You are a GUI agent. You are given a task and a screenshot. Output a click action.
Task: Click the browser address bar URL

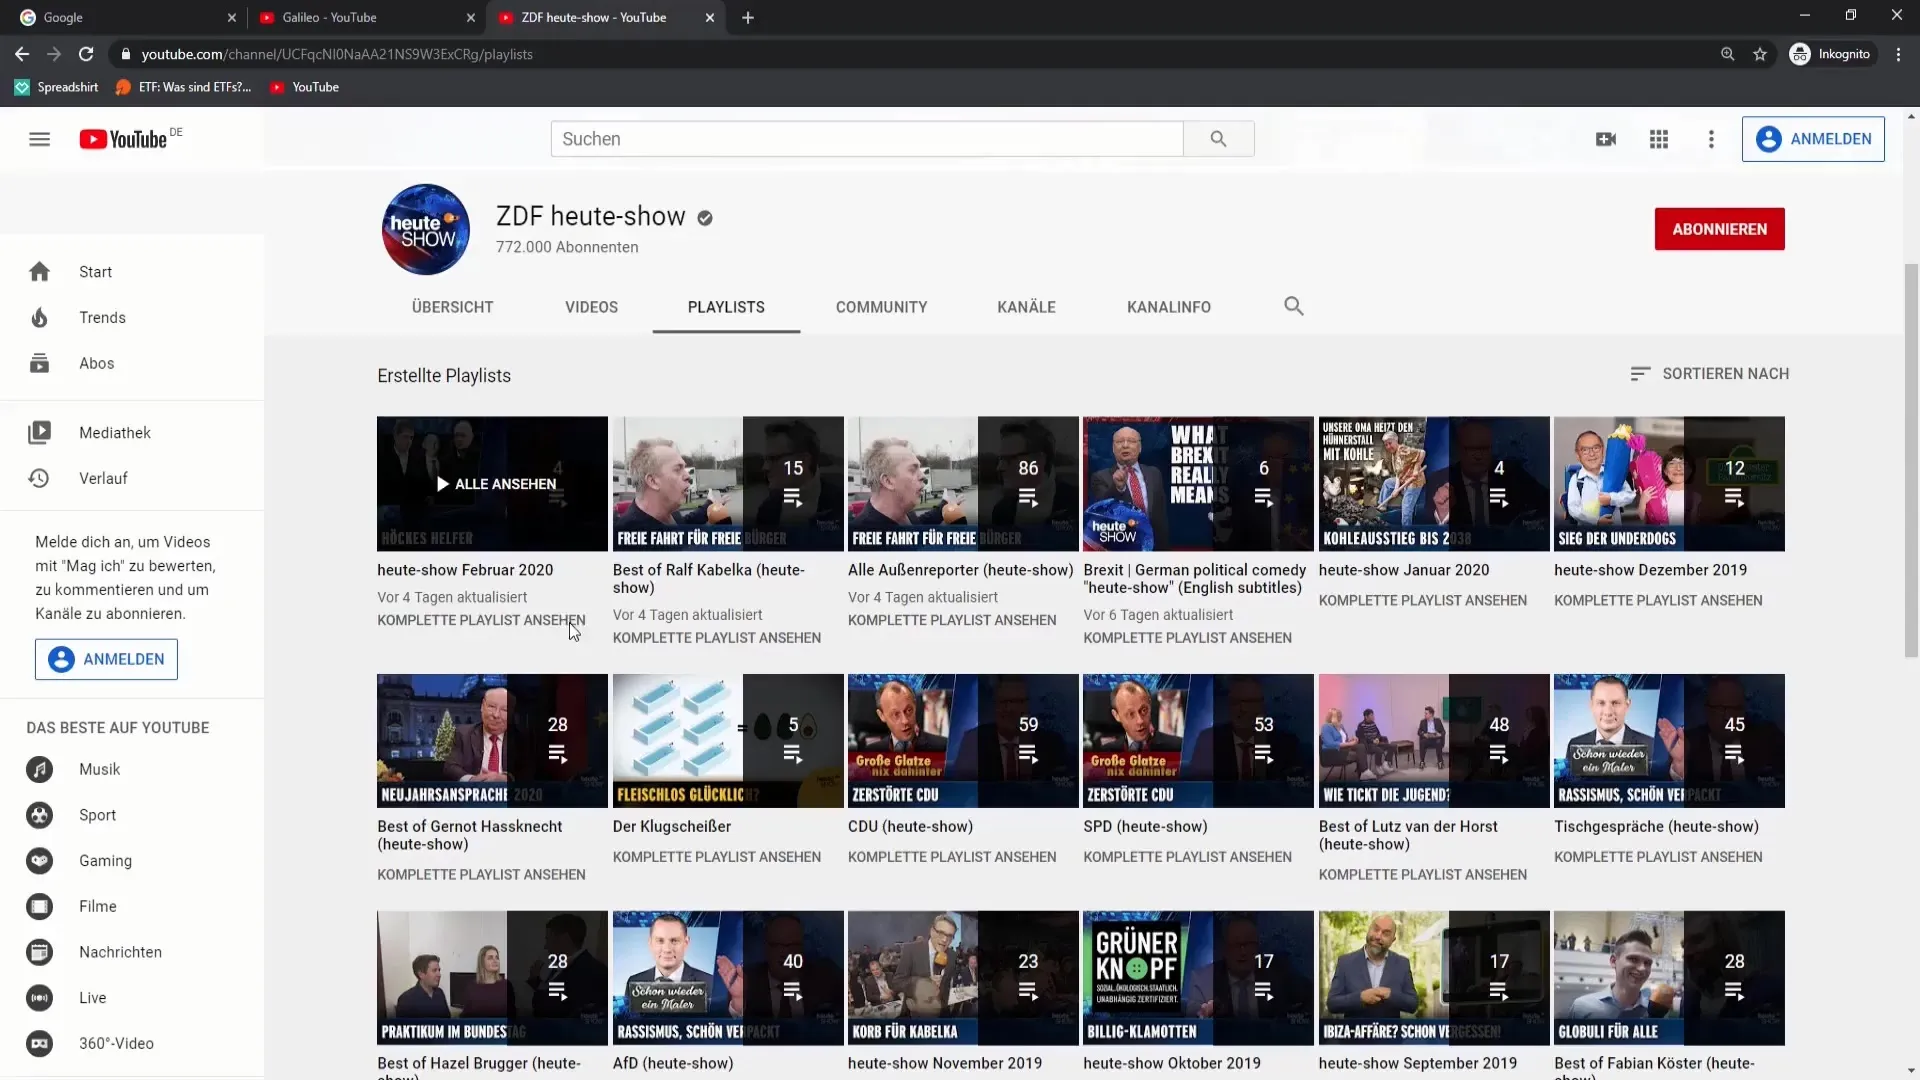tap(337, 54)
